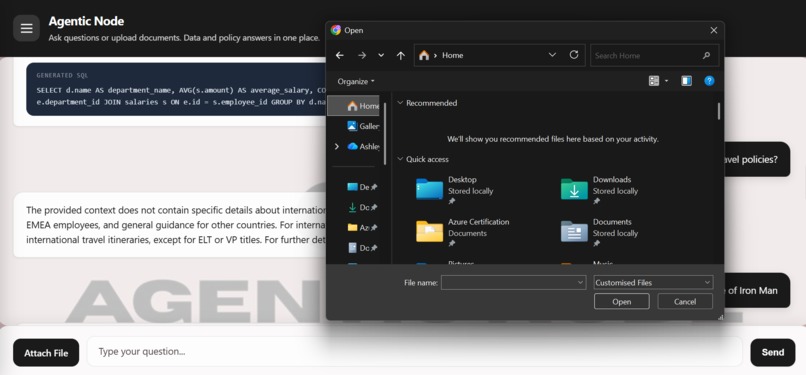This screenshot has height=375, width=806.
Task: Click the File name input box
Action: pos(509,283)
